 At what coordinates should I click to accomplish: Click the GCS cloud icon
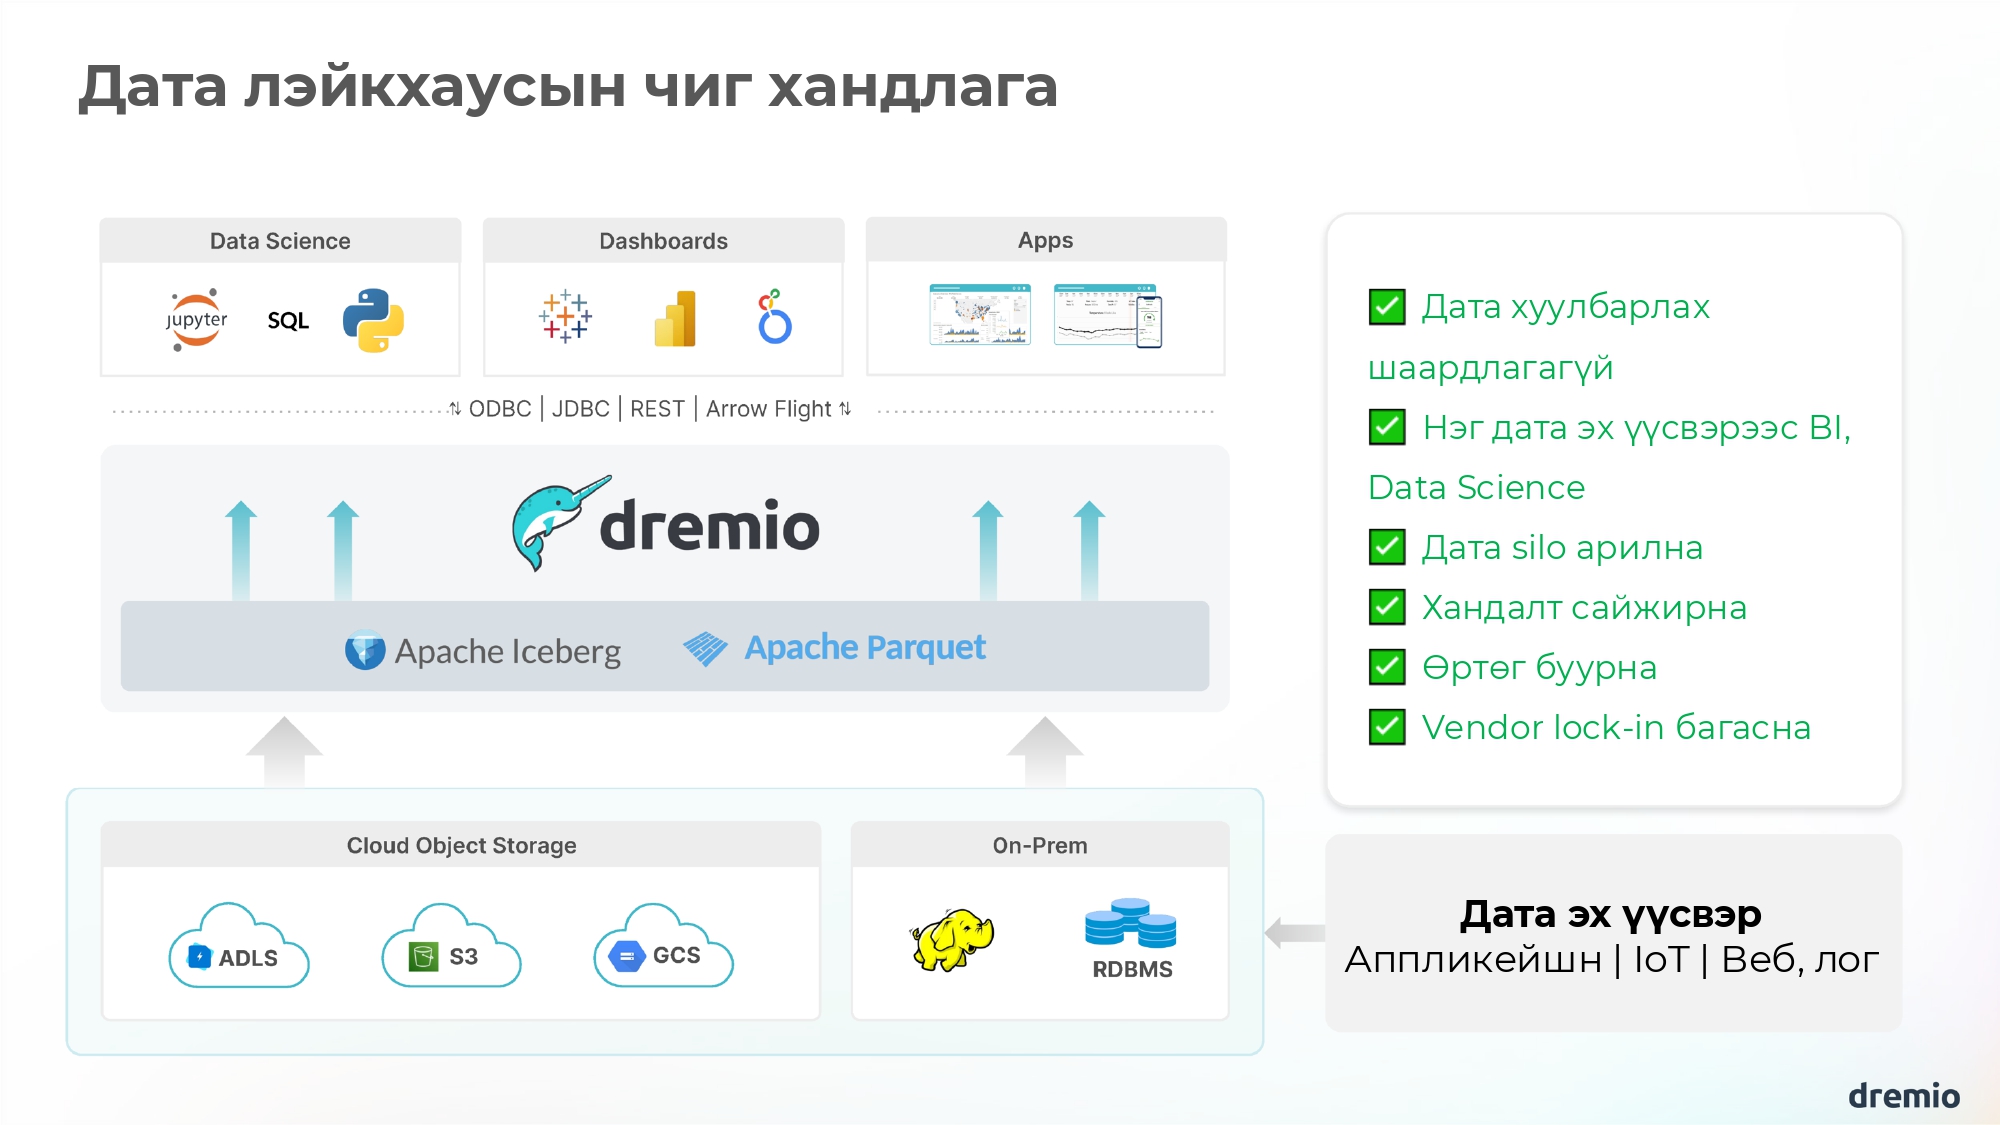click(663, 949)
